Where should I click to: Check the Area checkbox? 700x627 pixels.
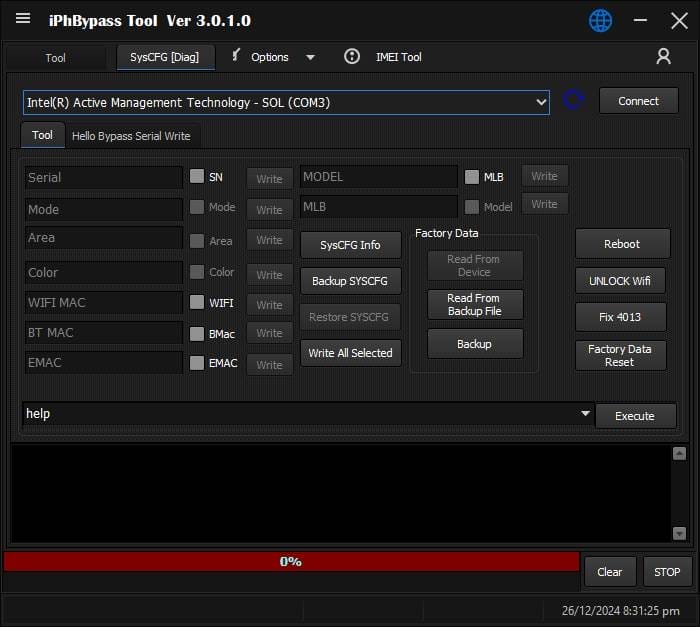point(197,241)
